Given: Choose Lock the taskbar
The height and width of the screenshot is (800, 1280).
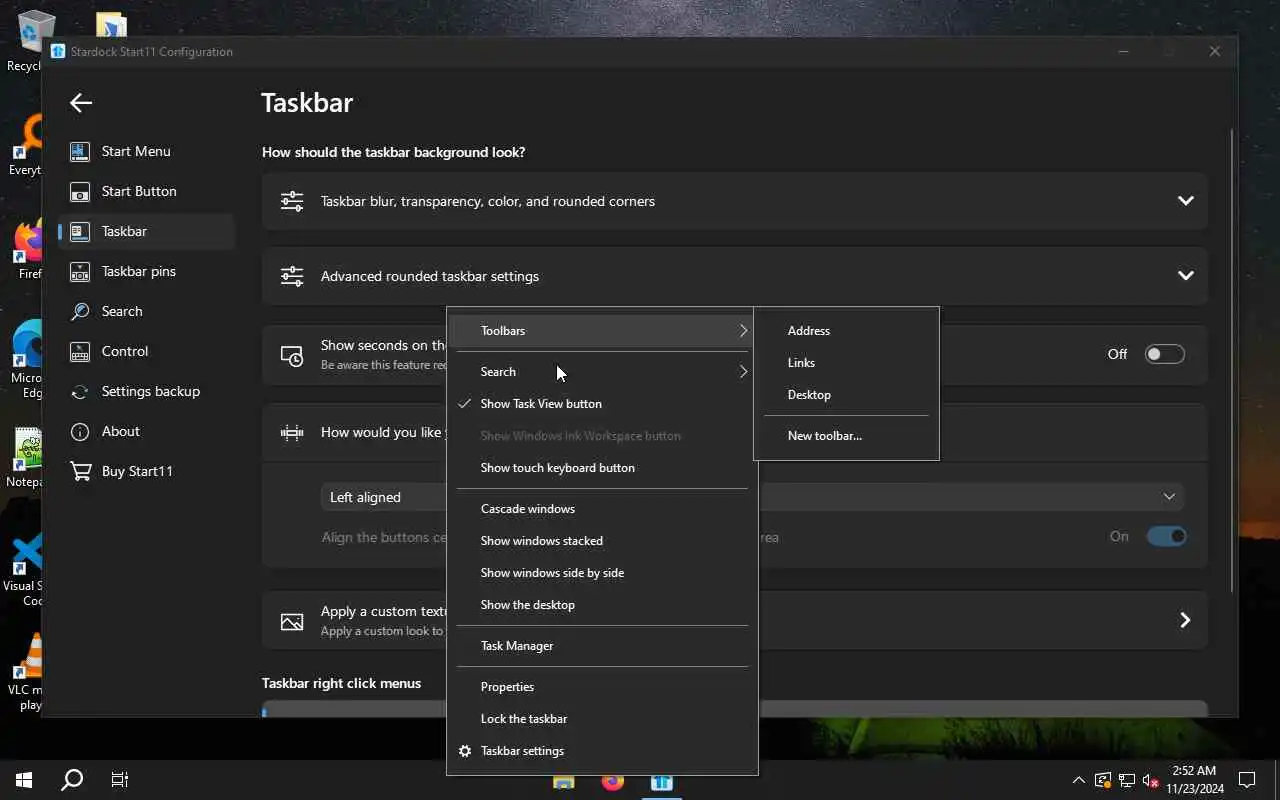Looking at the screenshot, I should (602, 719).
